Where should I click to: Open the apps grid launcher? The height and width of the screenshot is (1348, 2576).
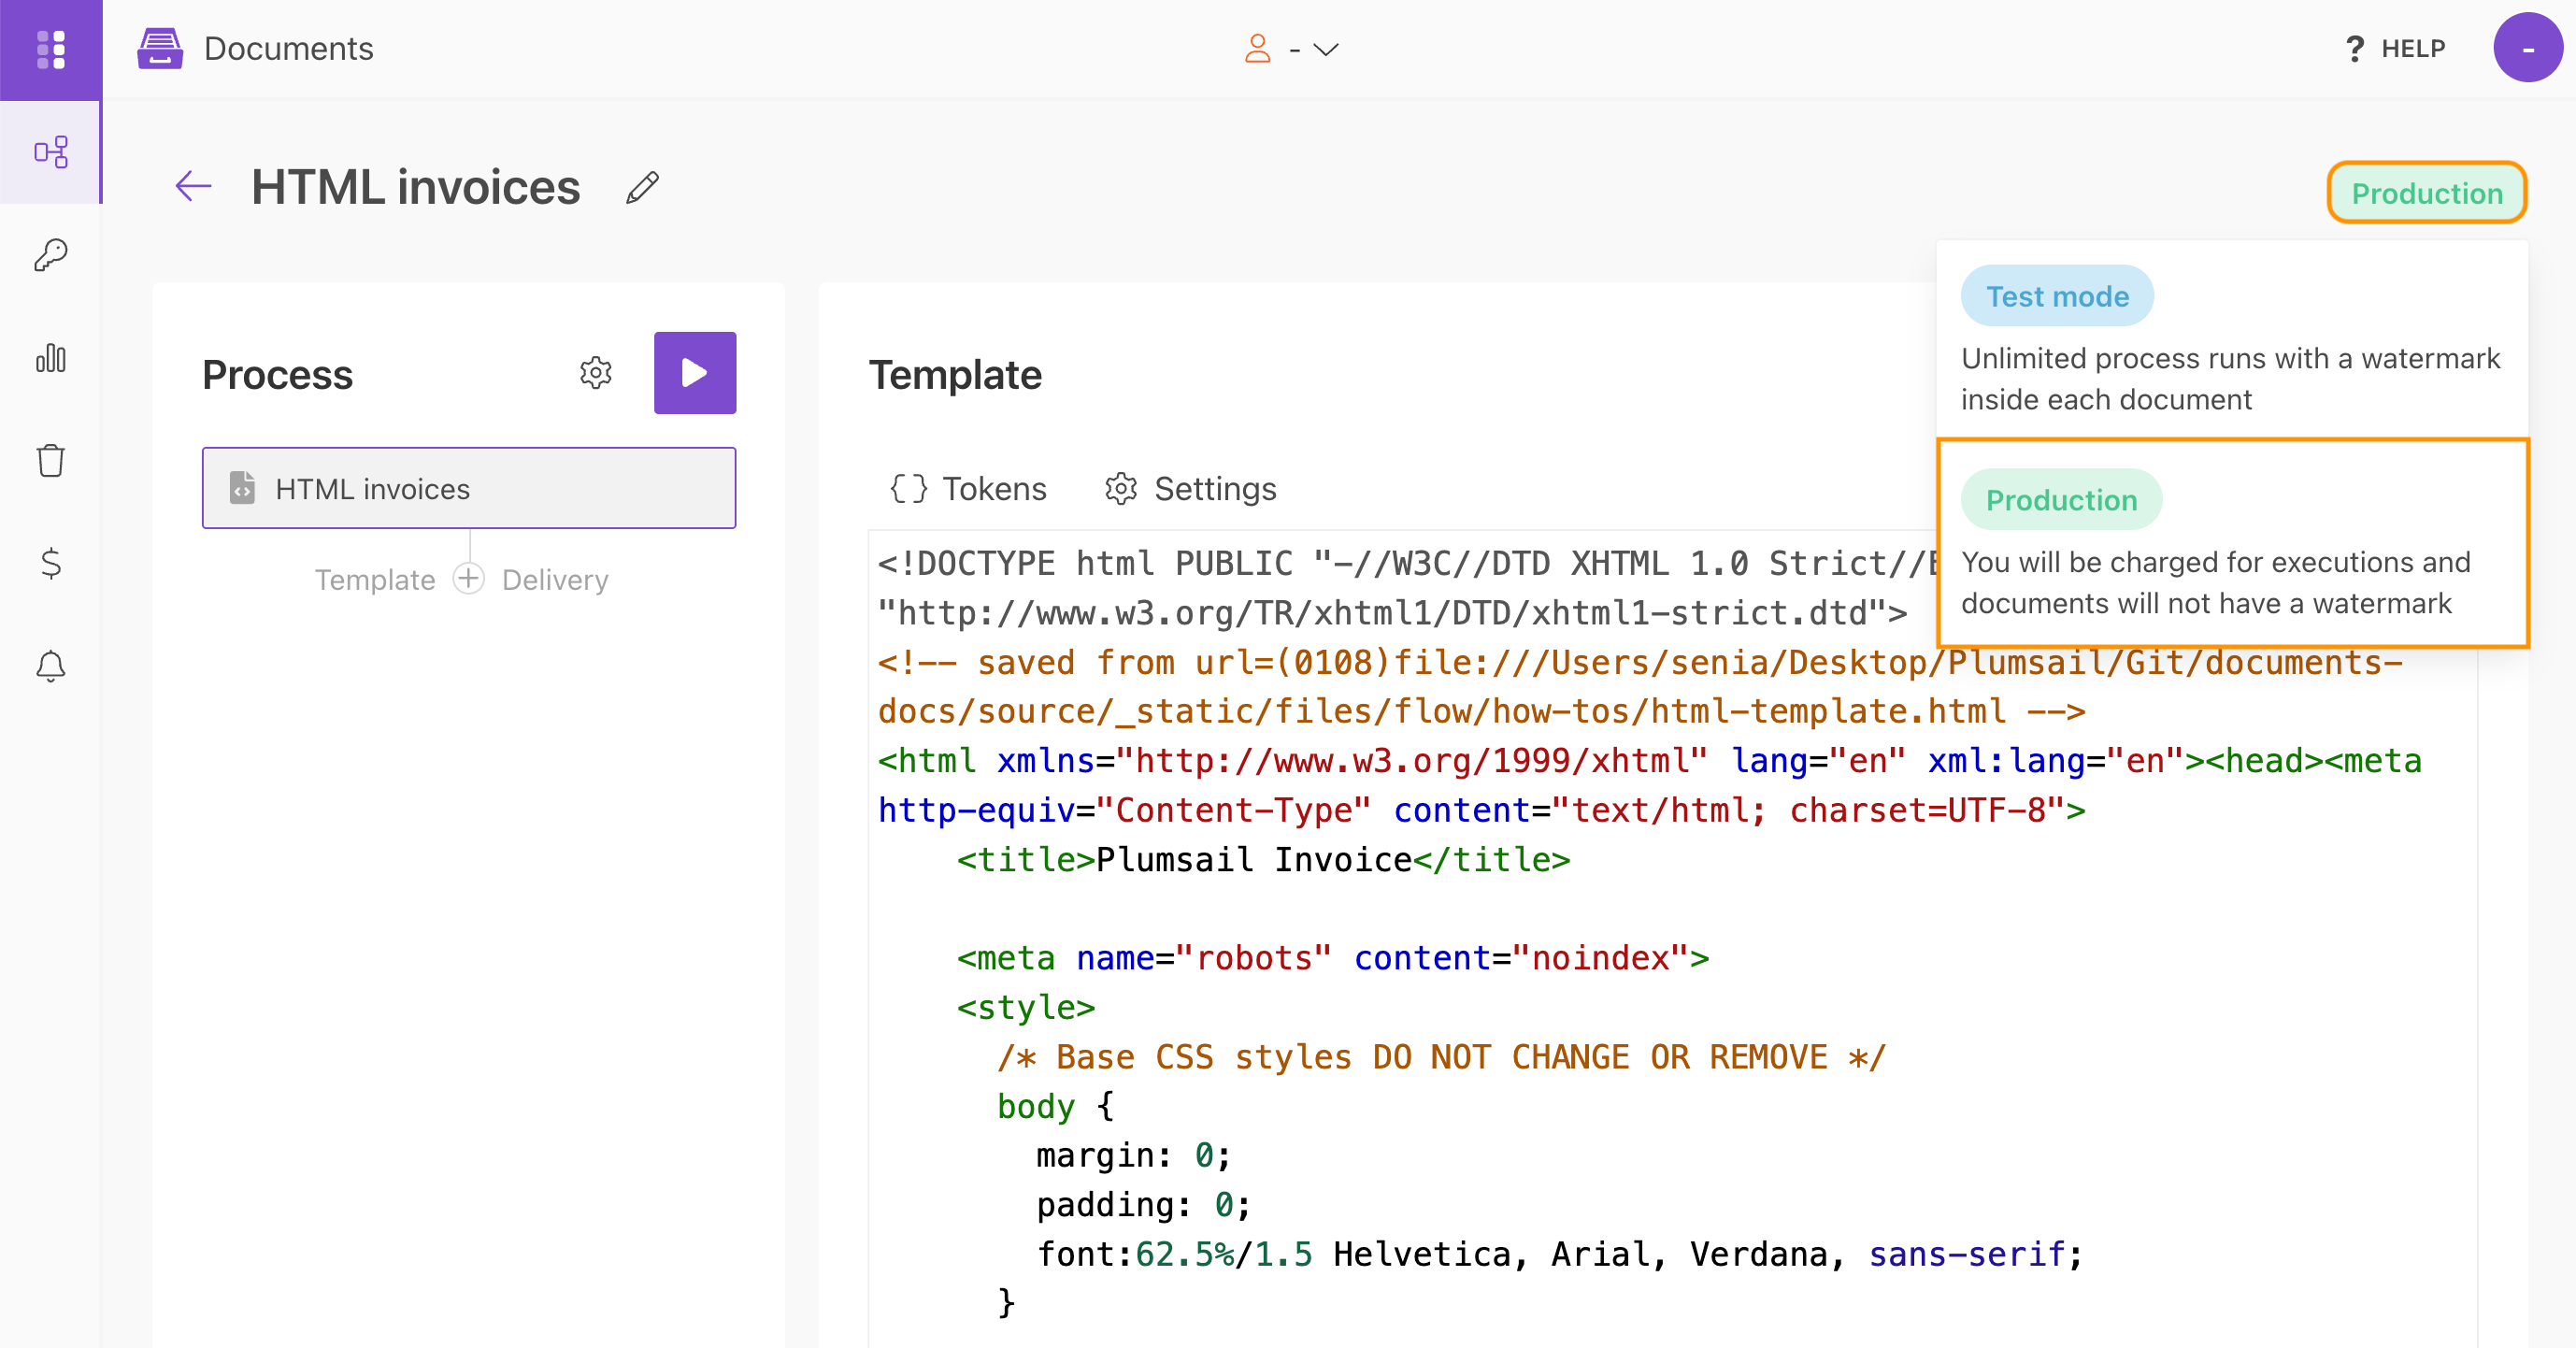tap(51, 49)
